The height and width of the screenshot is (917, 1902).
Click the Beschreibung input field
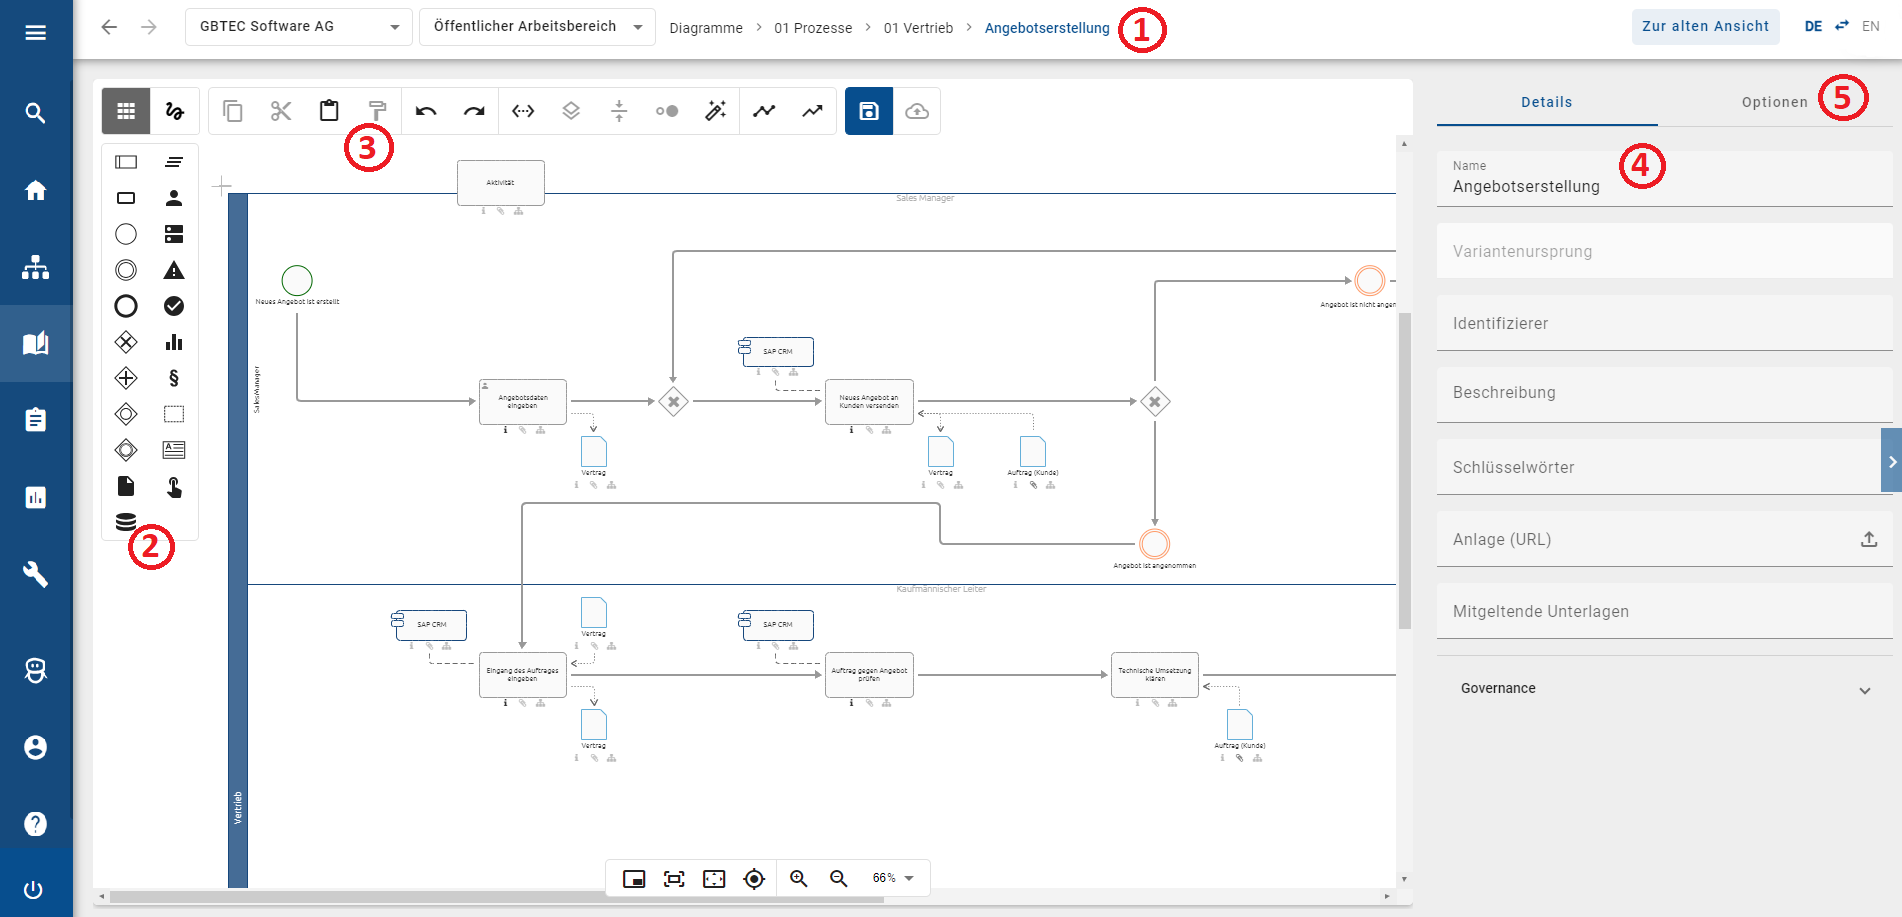point(1664,393)
